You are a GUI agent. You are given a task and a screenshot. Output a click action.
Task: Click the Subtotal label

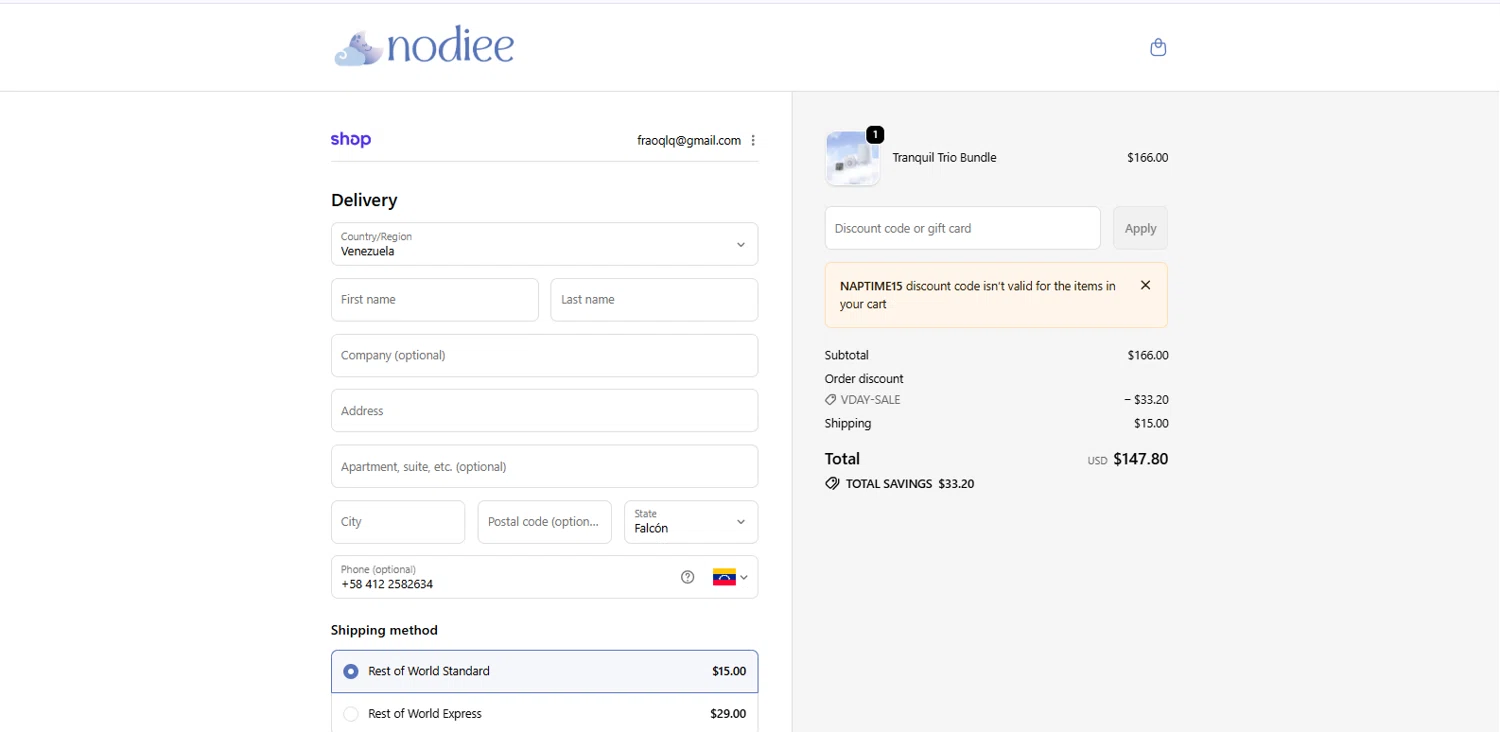[x=847, y=355]
